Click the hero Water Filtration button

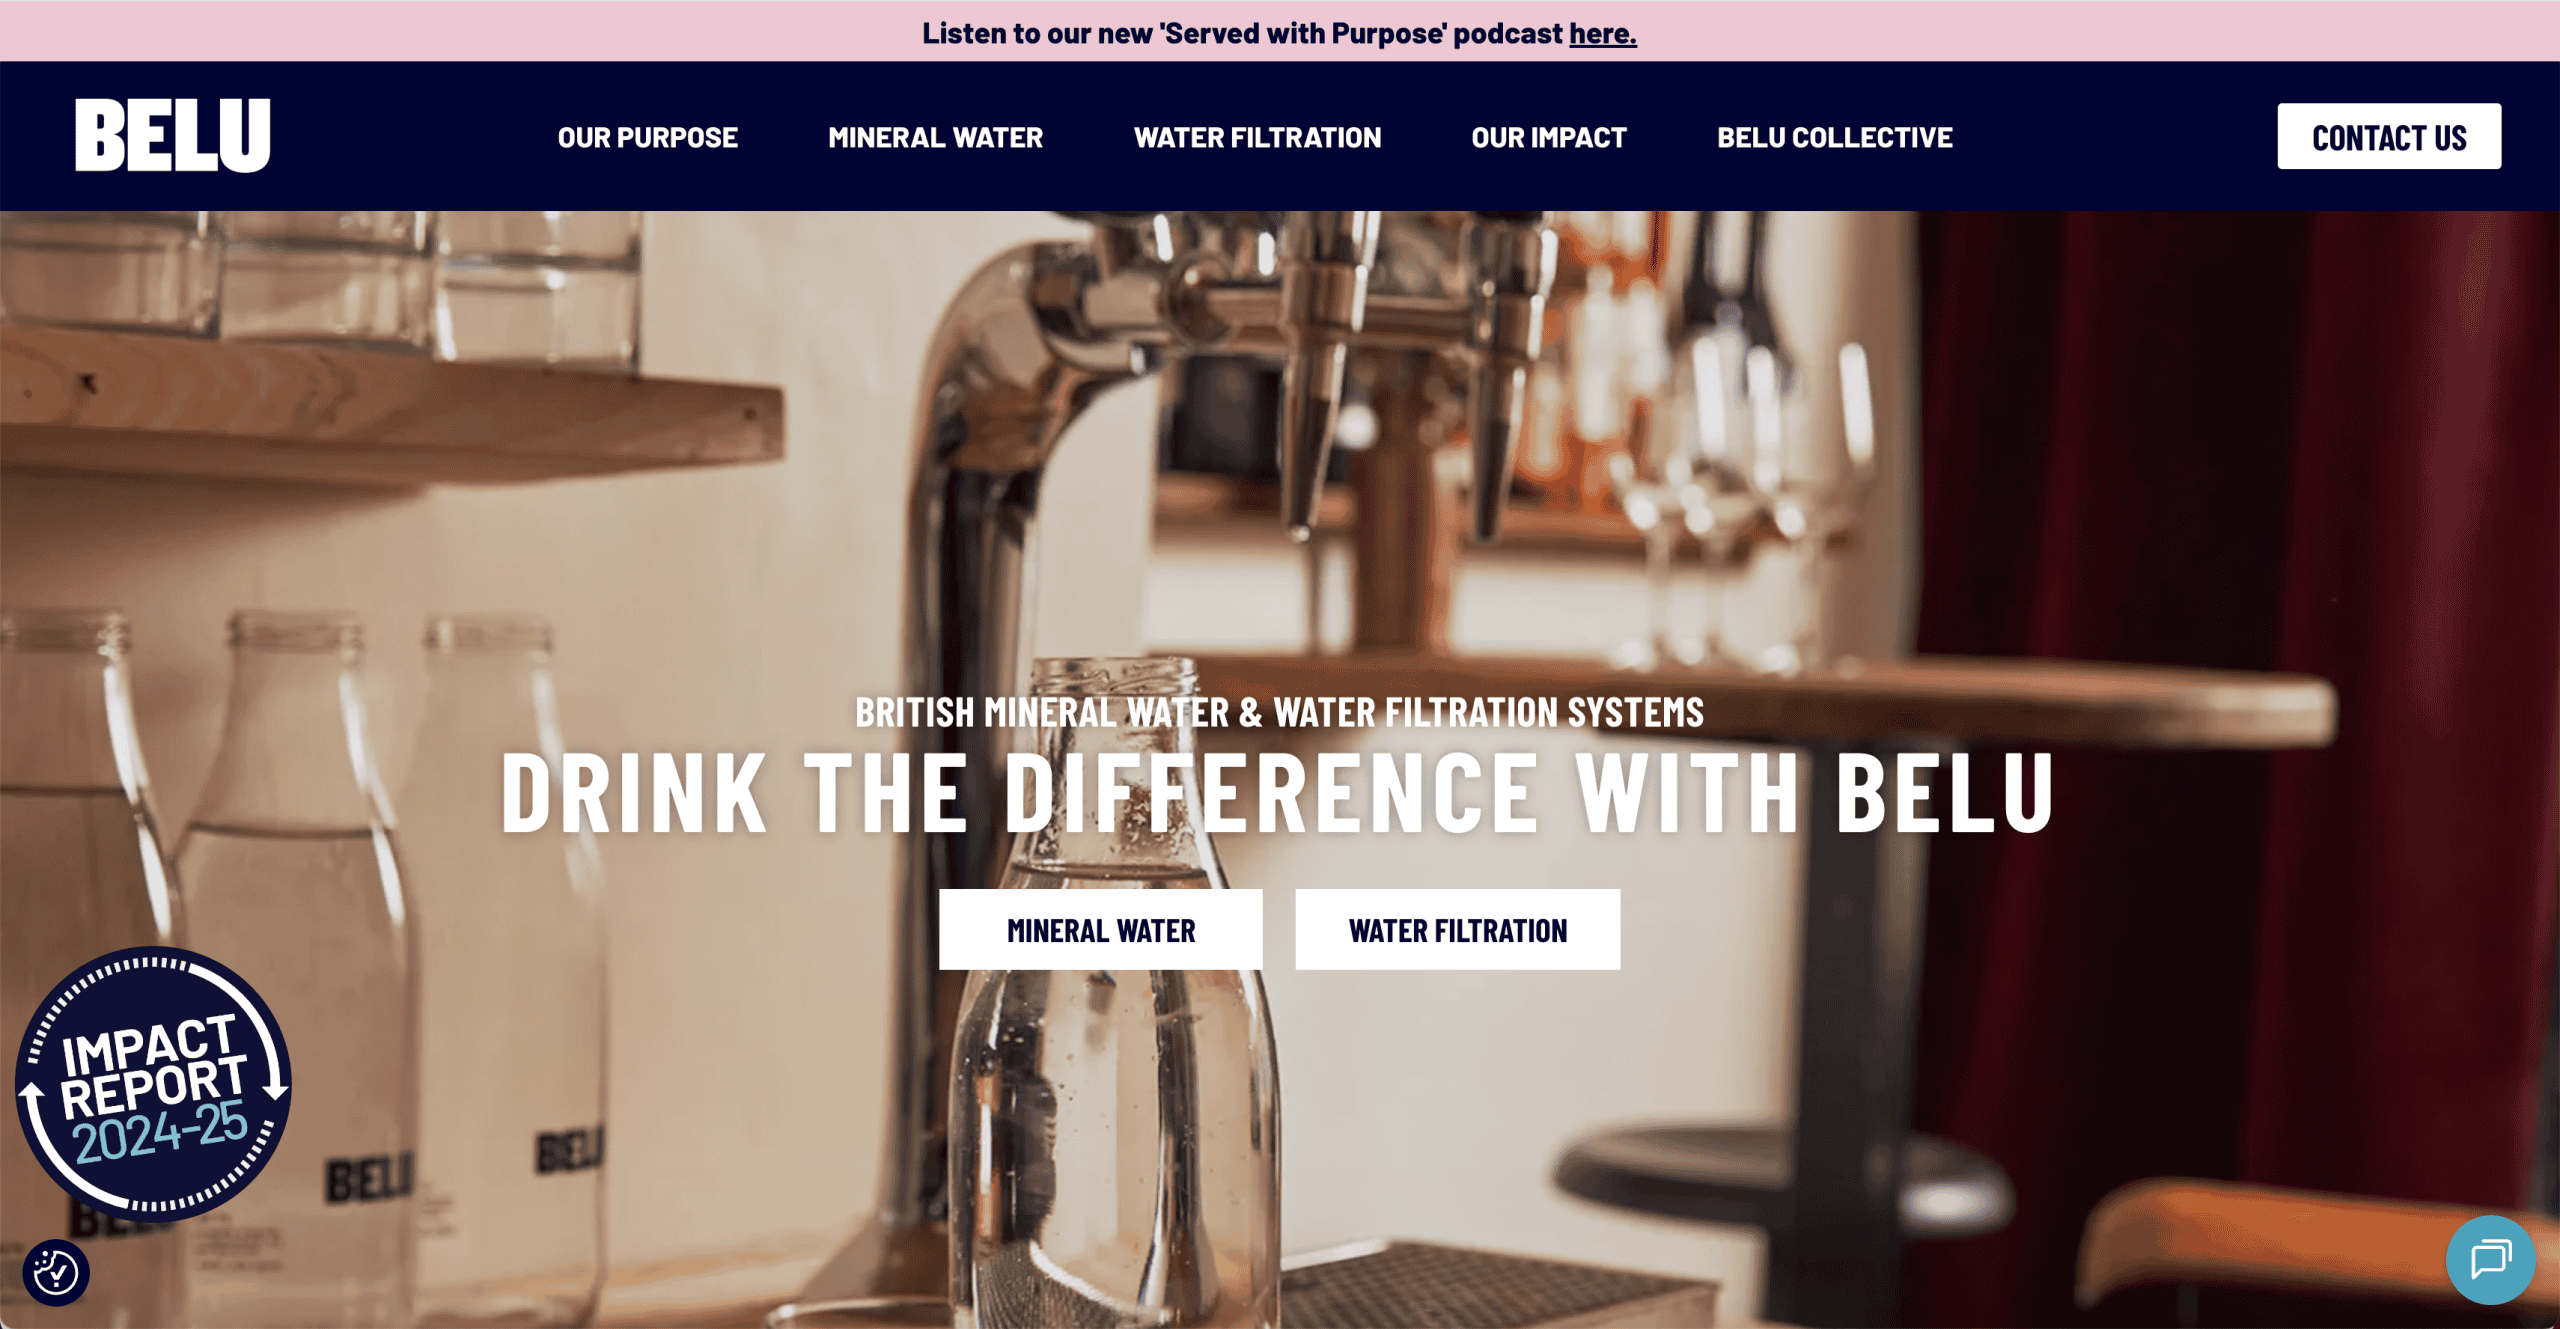[x=1457, y=929]
